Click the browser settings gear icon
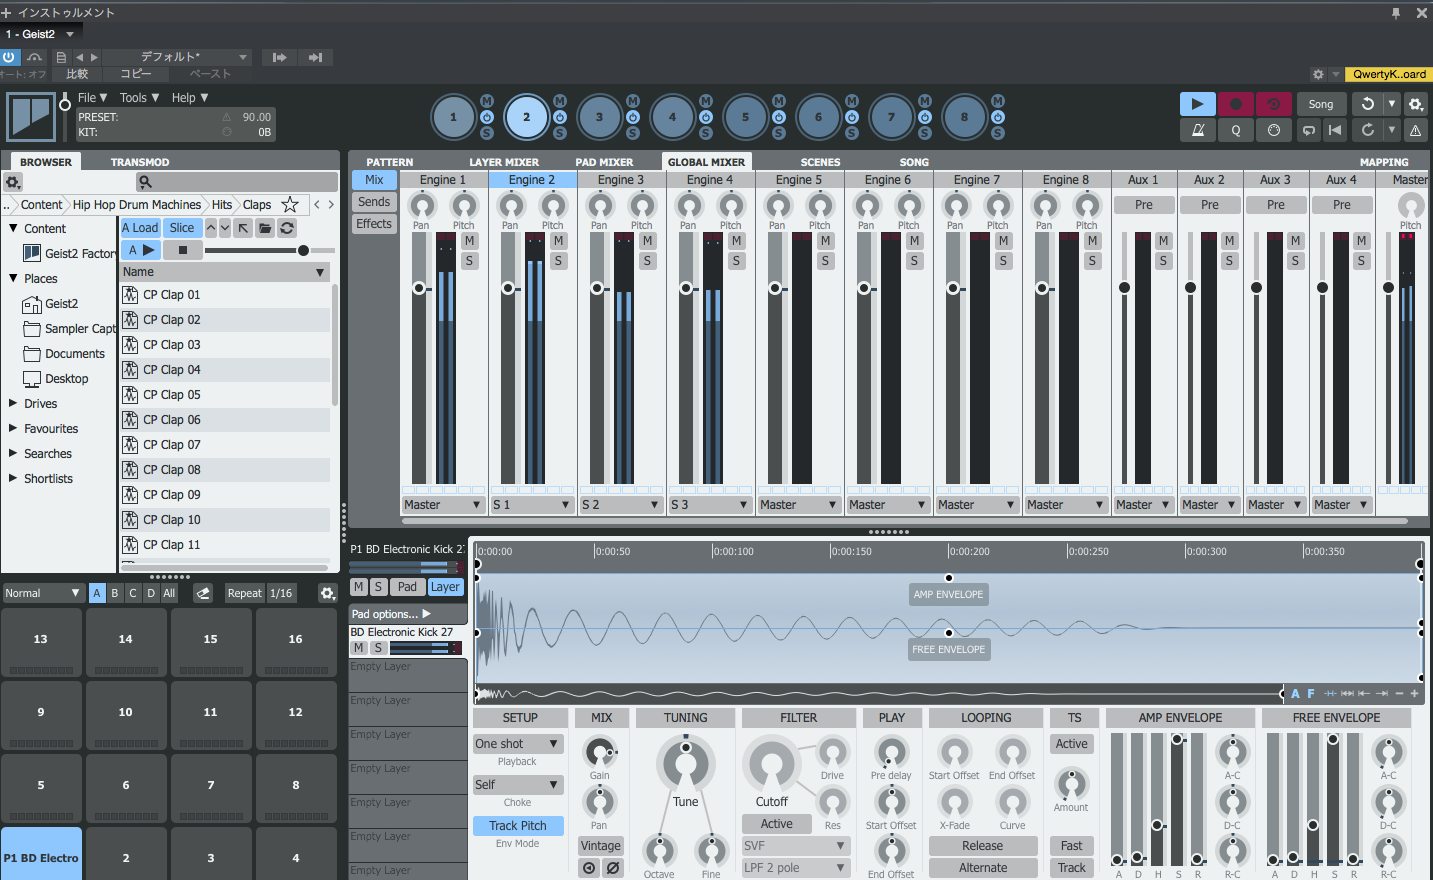Image resolution: width=1433 pixels, height=880 pixels. point(13,182)
